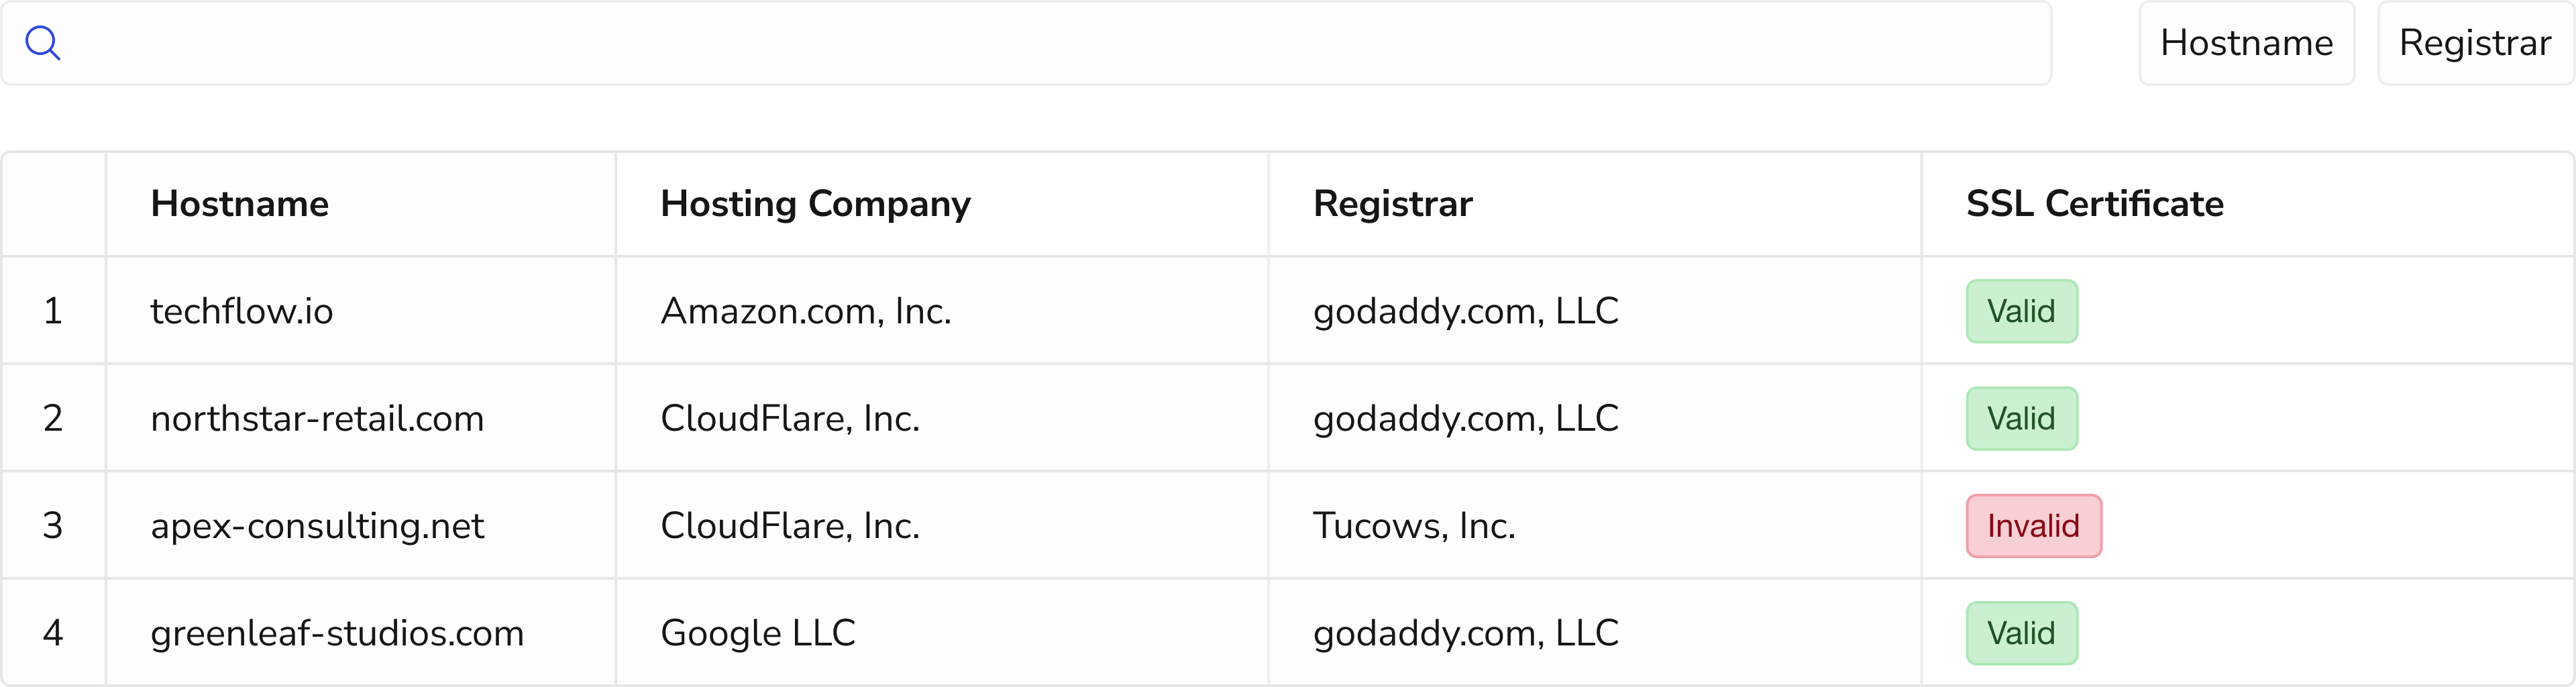Click the CloudFlare, Inc. entry for apex-consulting.net

(x=790, y=525)
